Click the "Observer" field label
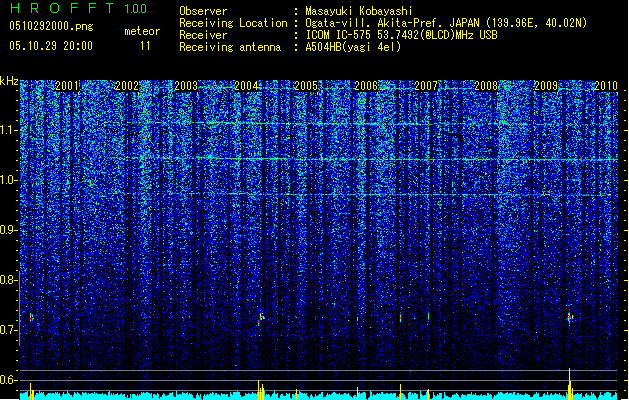 203,11
